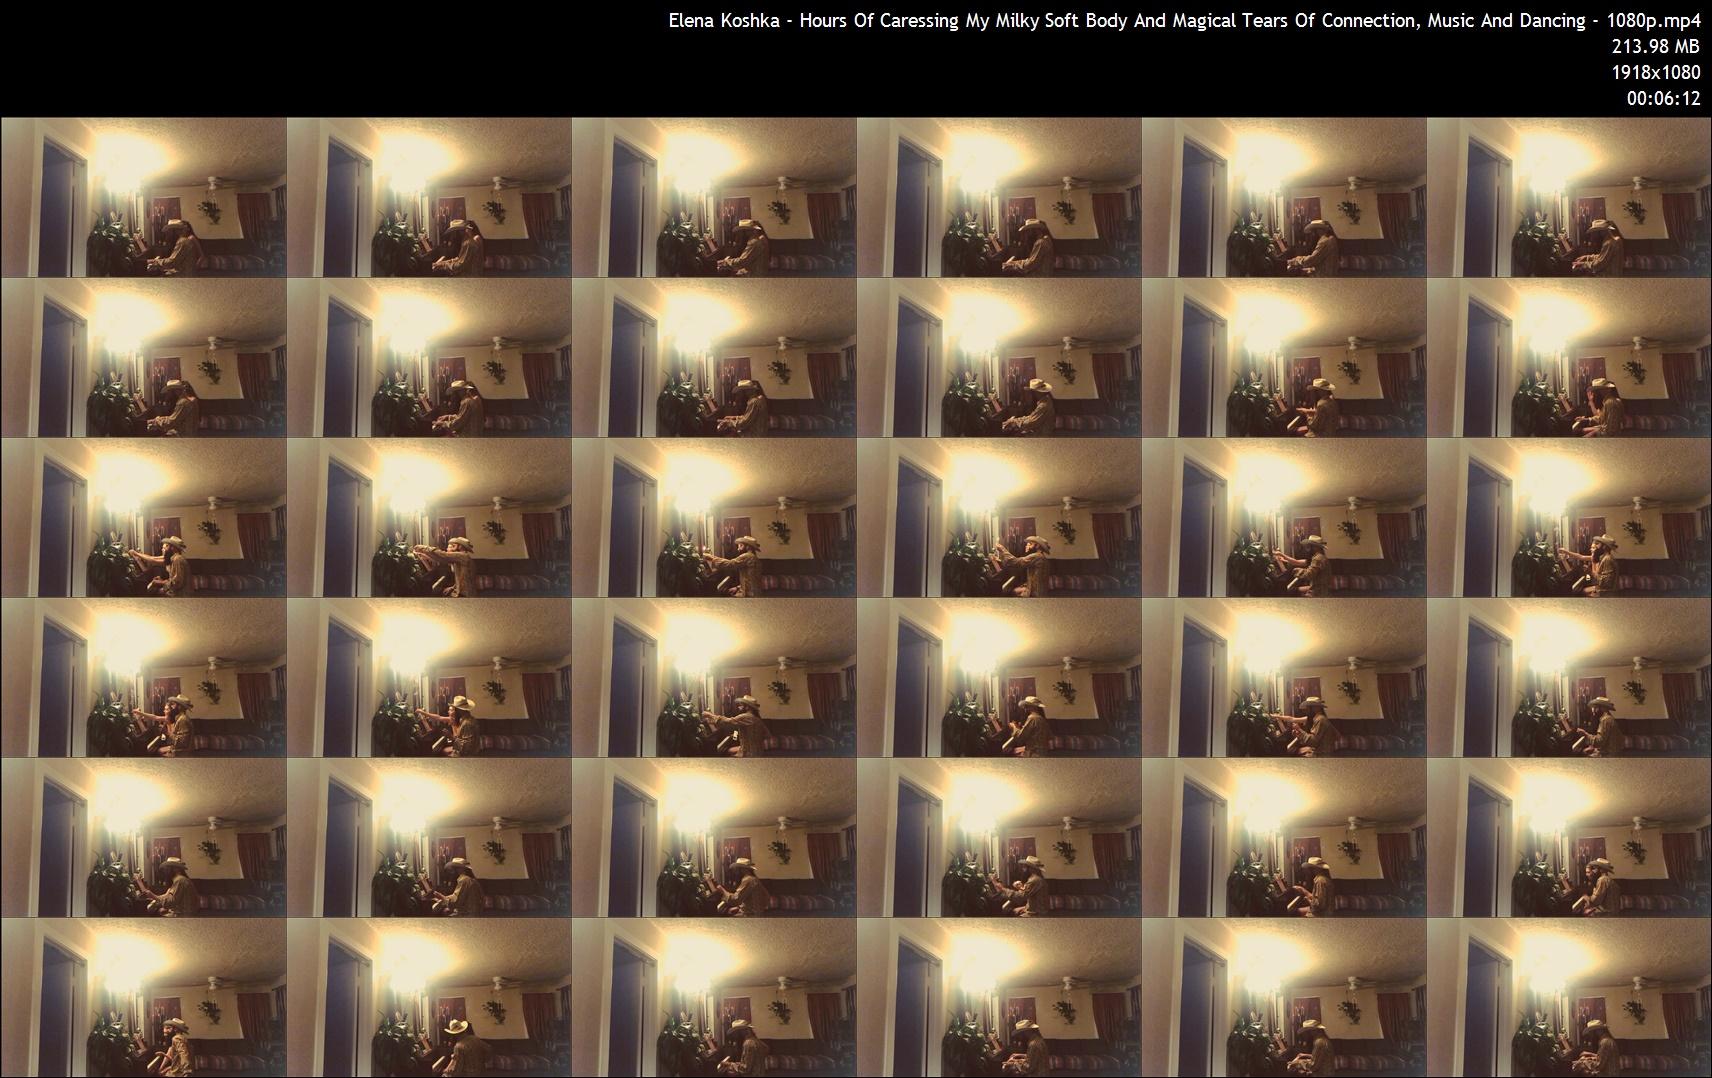Screen dimensions: 1712x1078
Task: Click the video filename text in header
Action: [1184, 21]
